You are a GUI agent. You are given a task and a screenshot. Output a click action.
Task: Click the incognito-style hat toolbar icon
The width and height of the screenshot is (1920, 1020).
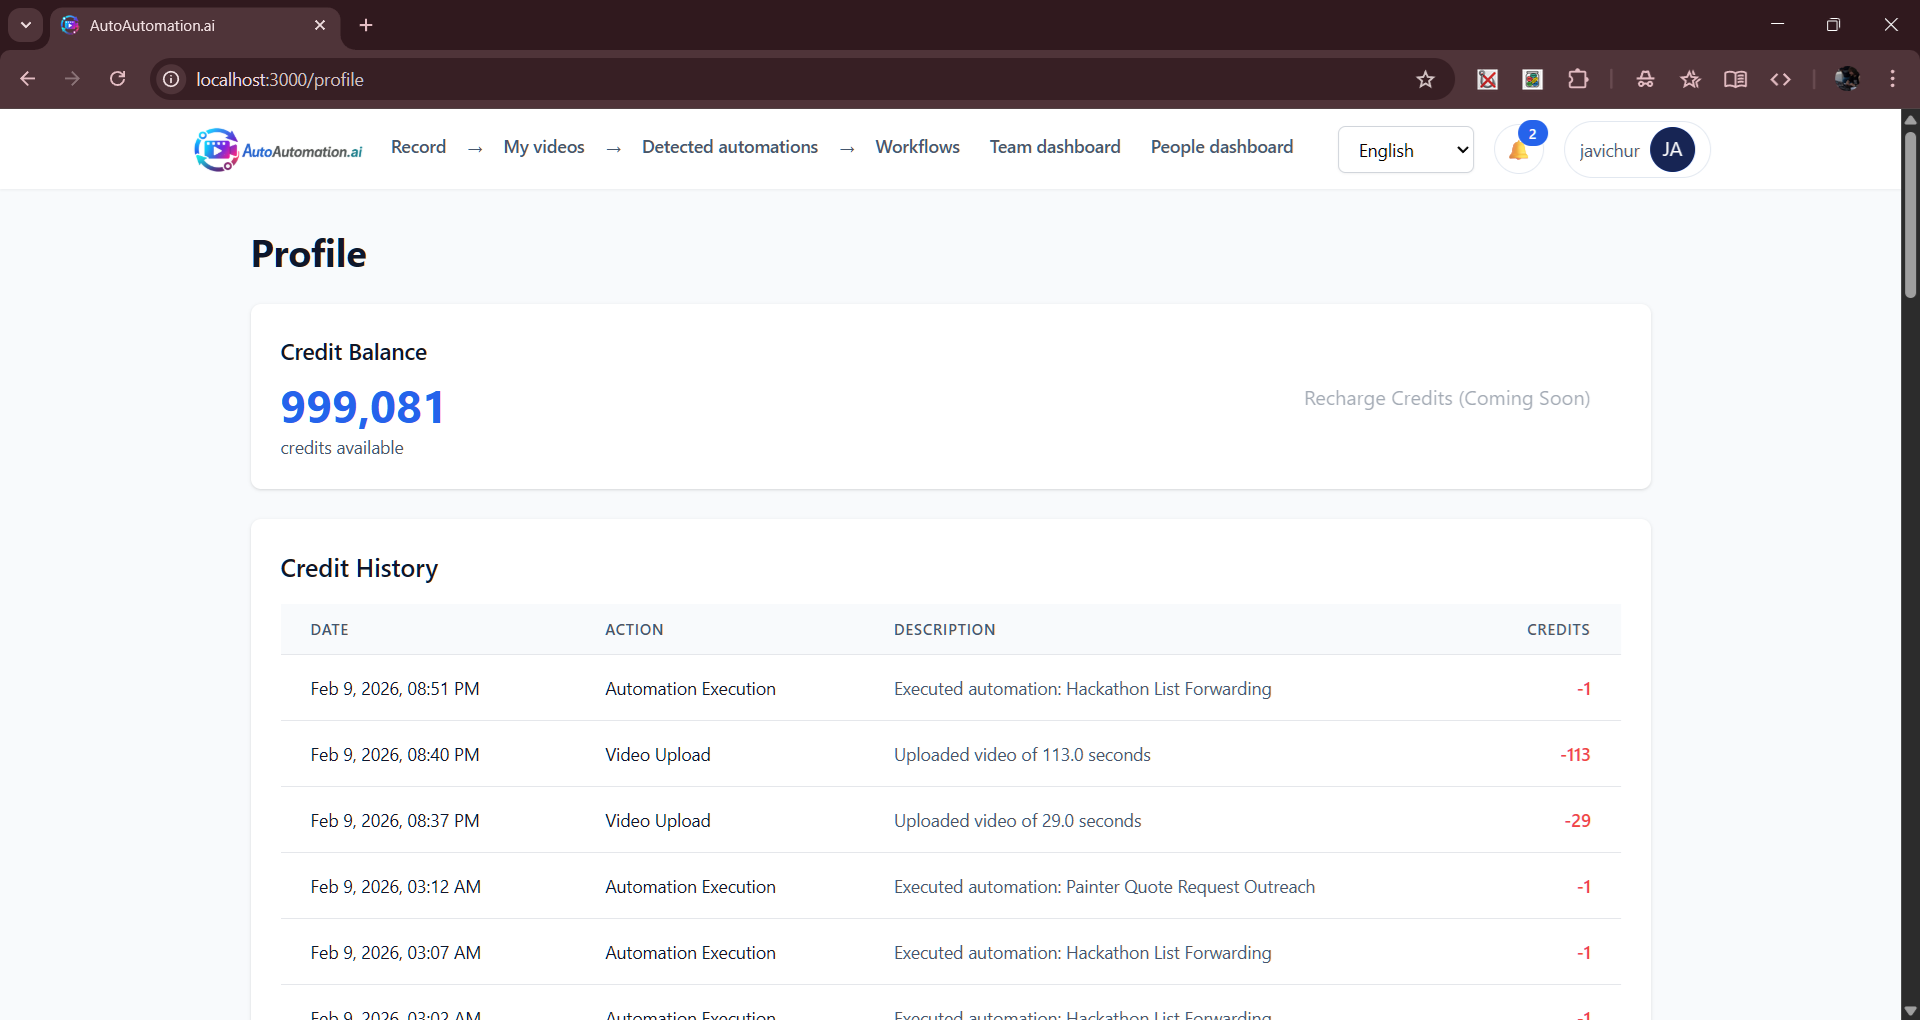pyautogui.click(x=1645, y=79)
